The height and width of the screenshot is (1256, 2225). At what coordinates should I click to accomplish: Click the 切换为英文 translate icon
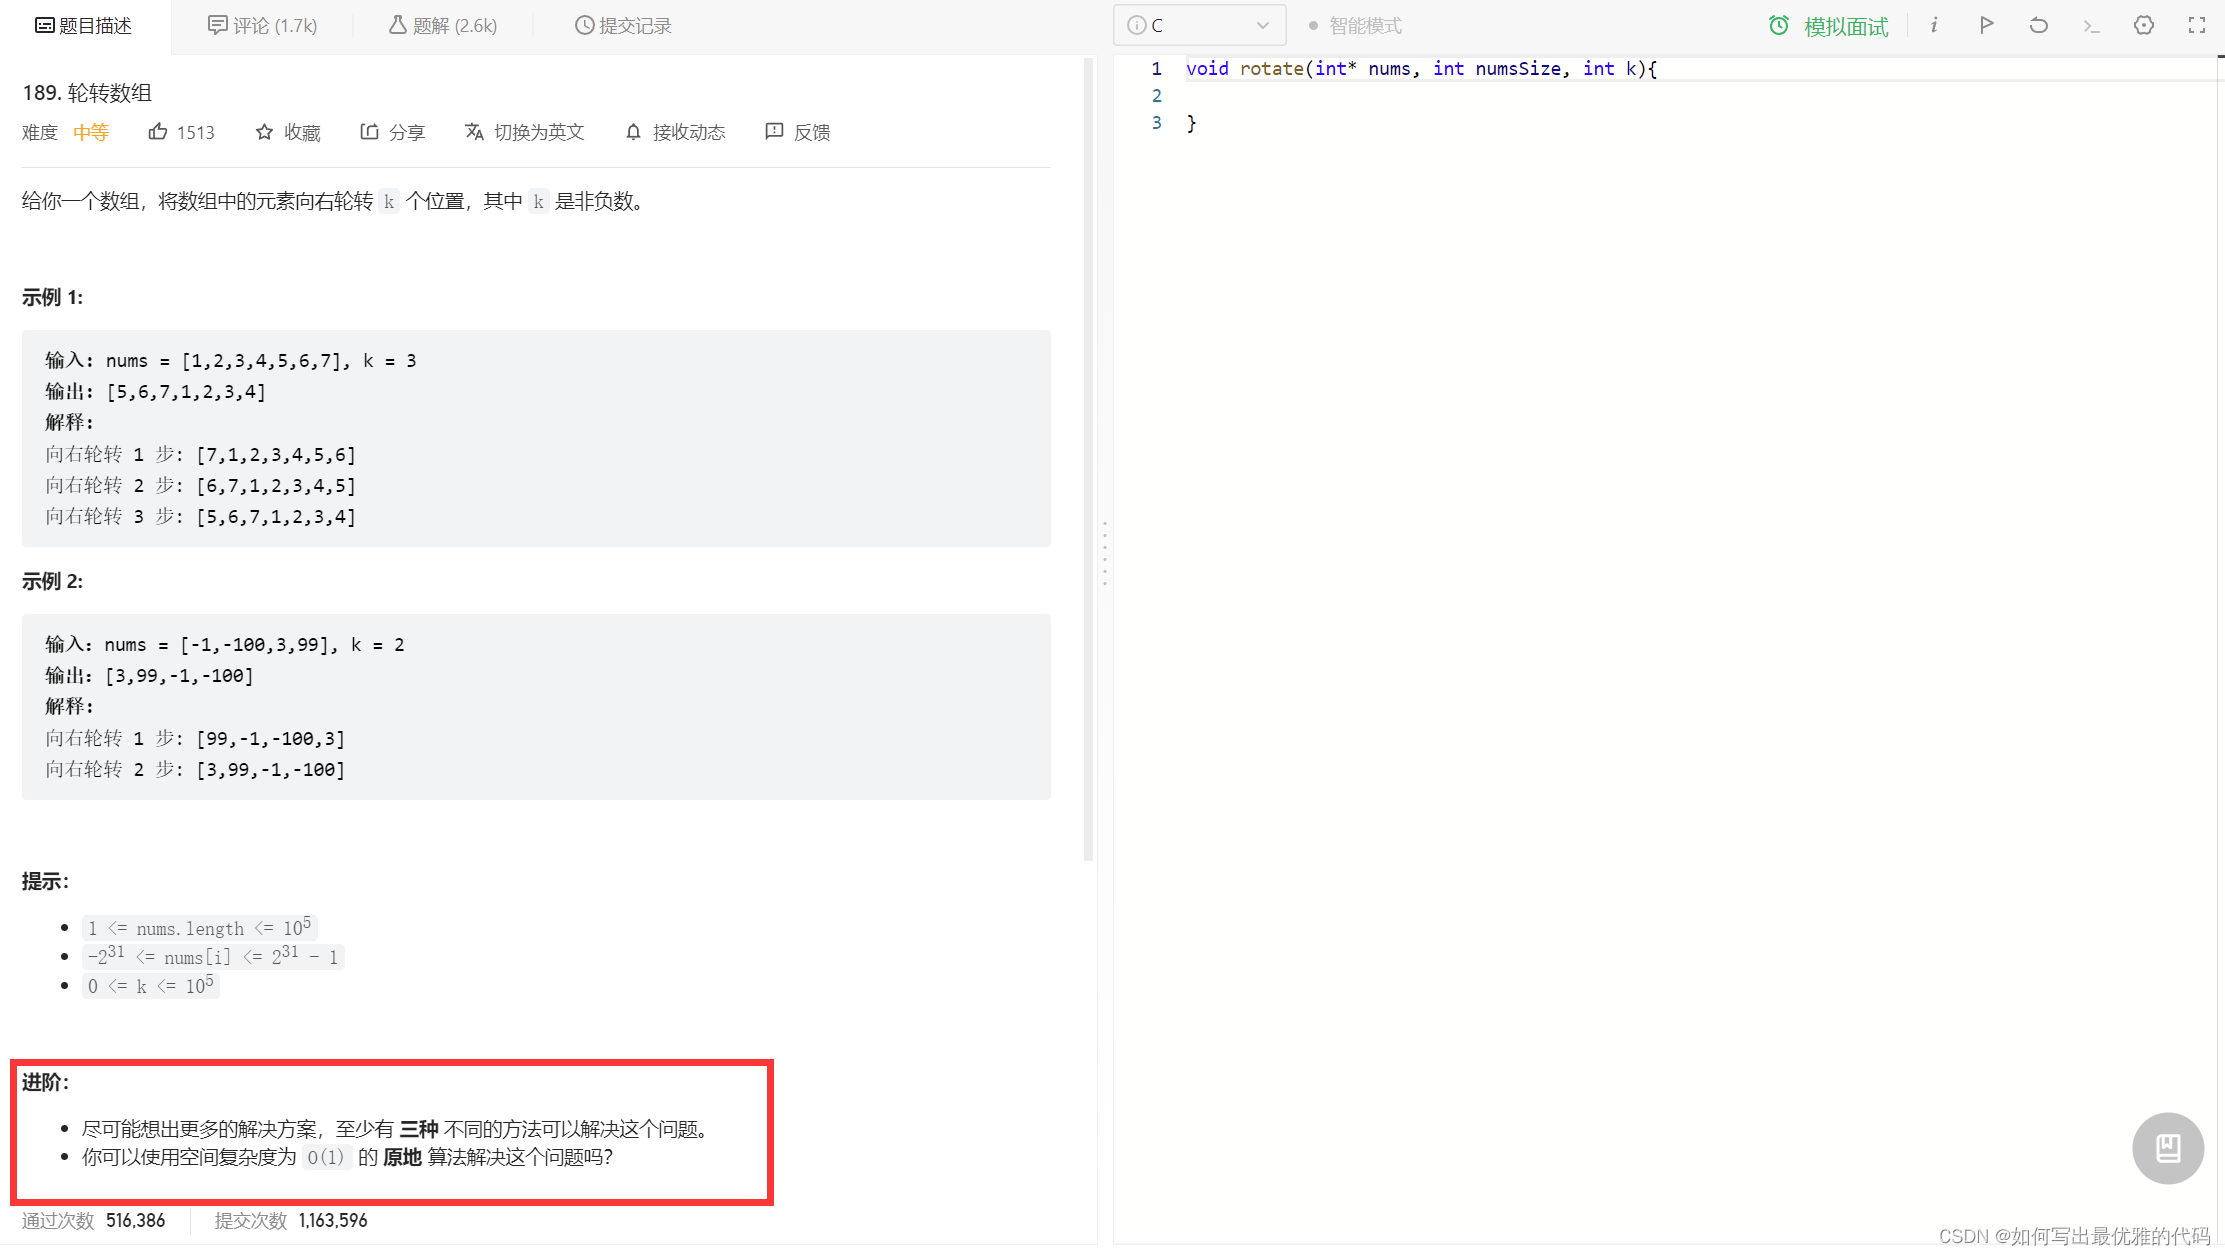point(474,132)
